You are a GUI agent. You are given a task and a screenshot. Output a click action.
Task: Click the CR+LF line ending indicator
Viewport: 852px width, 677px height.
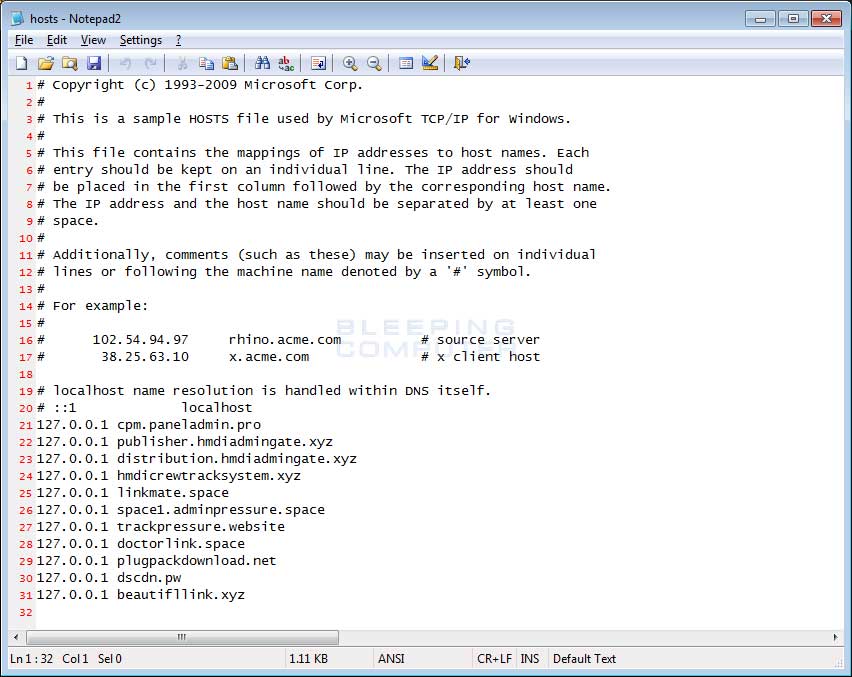(494, 659)
